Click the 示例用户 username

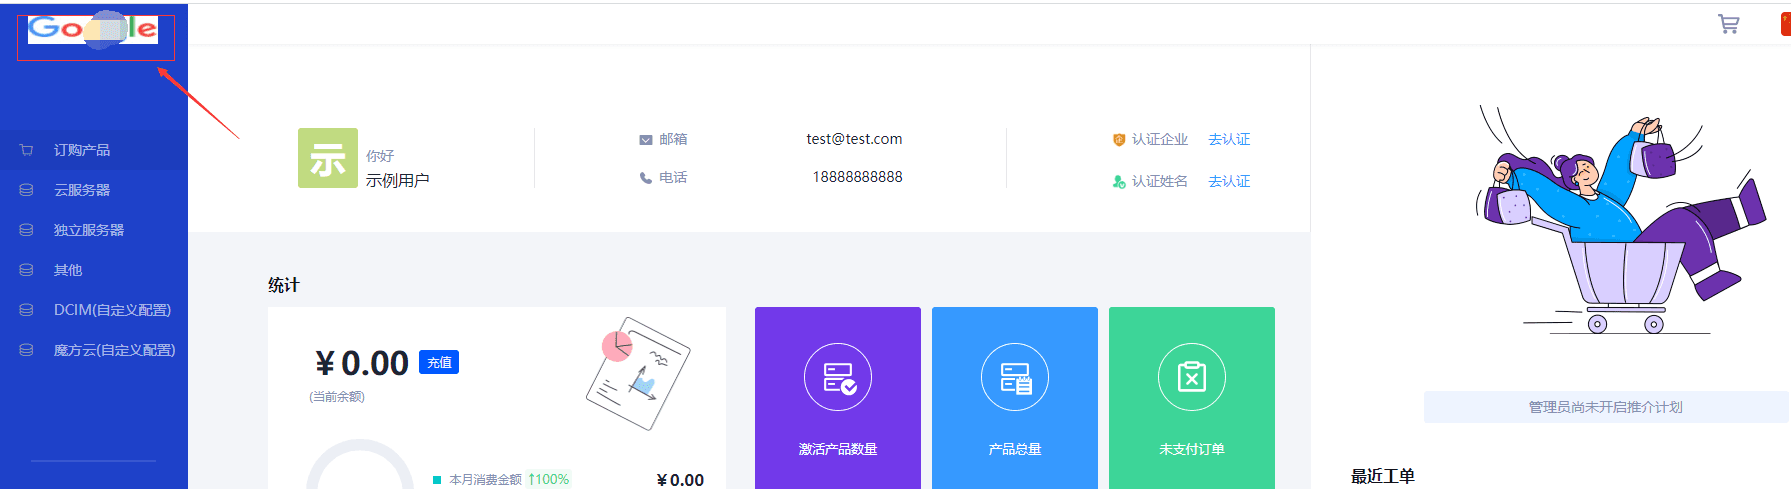tap(397, 180)
